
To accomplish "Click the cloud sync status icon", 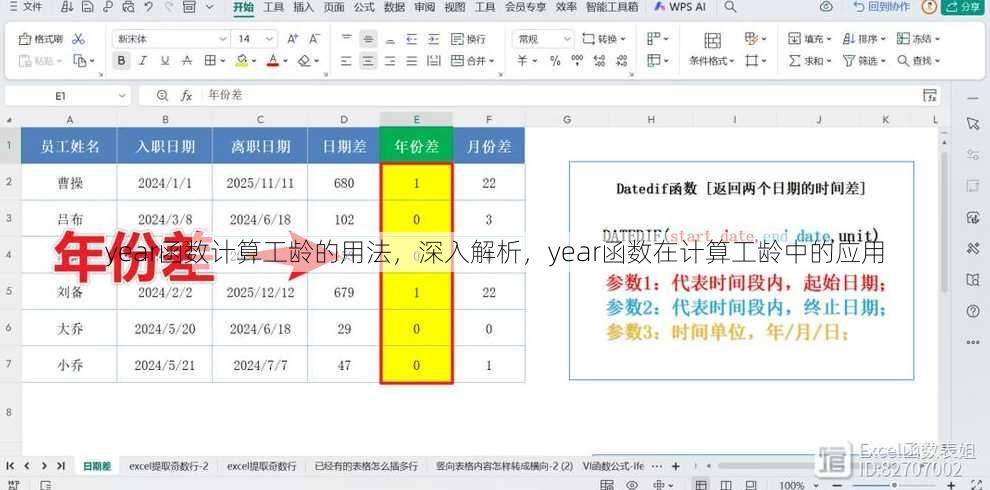I will click(826, 7).
